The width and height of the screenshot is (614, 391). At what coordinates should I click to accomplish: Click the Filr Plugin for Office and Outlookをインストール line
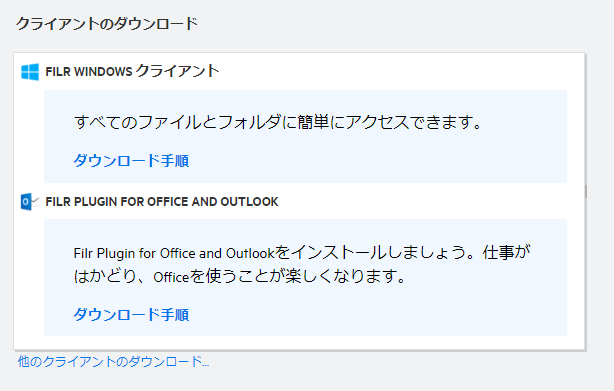(x=302, y=252)
